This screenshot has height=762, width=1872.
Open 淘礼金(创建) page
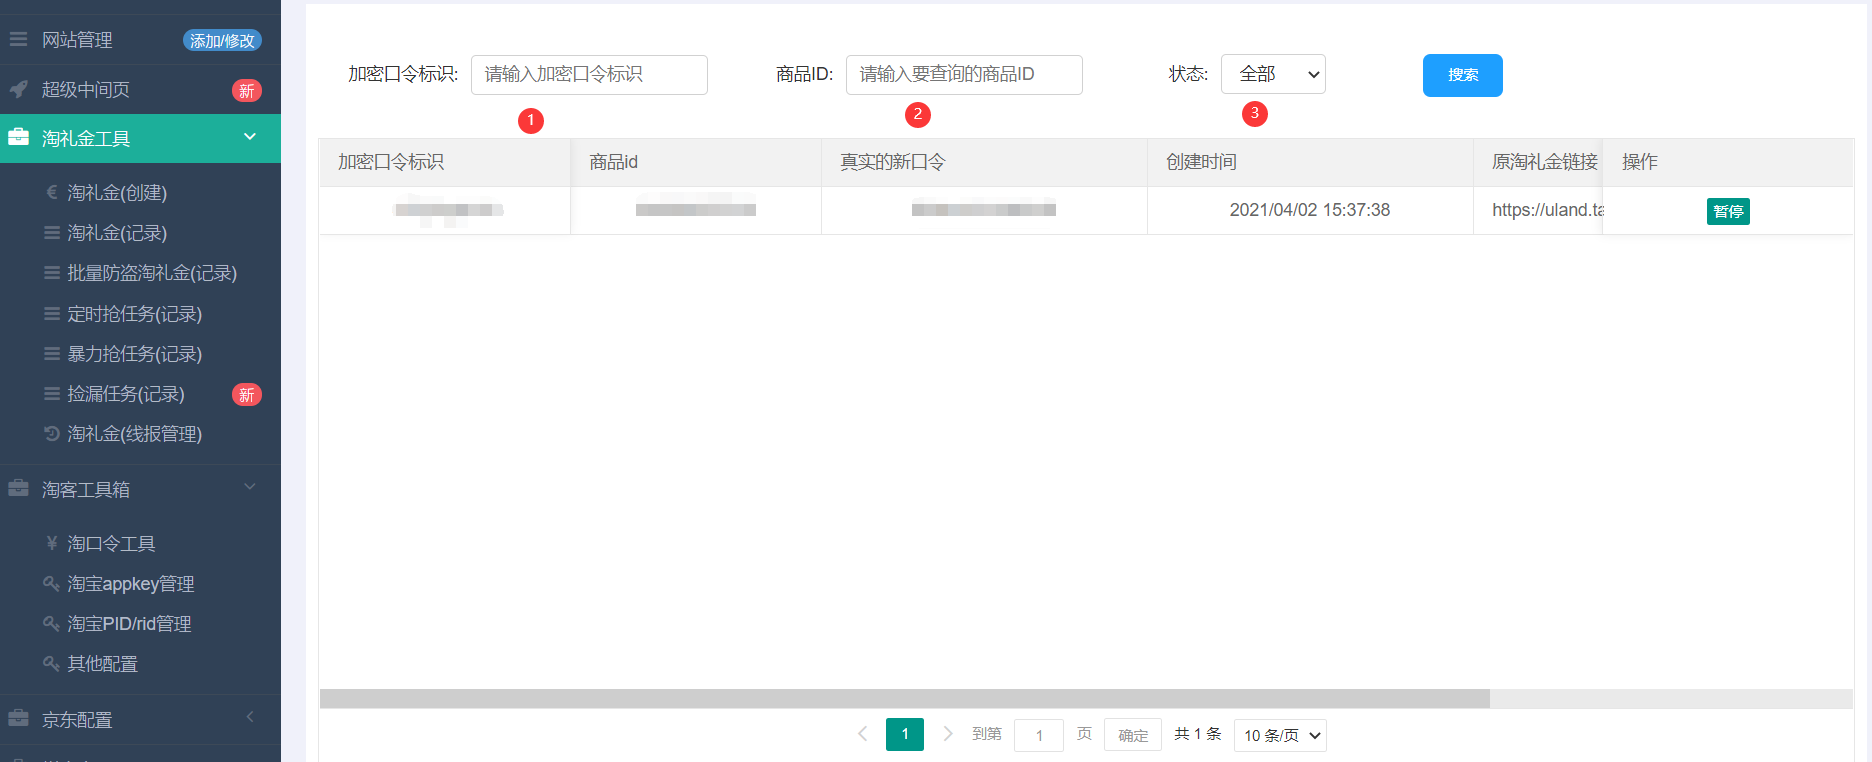[117, 193]
